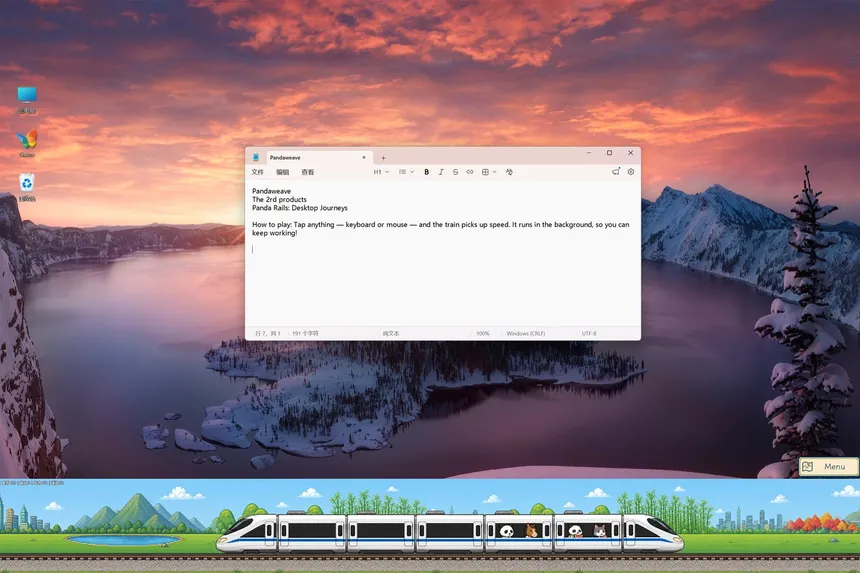Screen dimensions: 860x573
Task: Click the clear formatting icon
Action: (509, 172)
